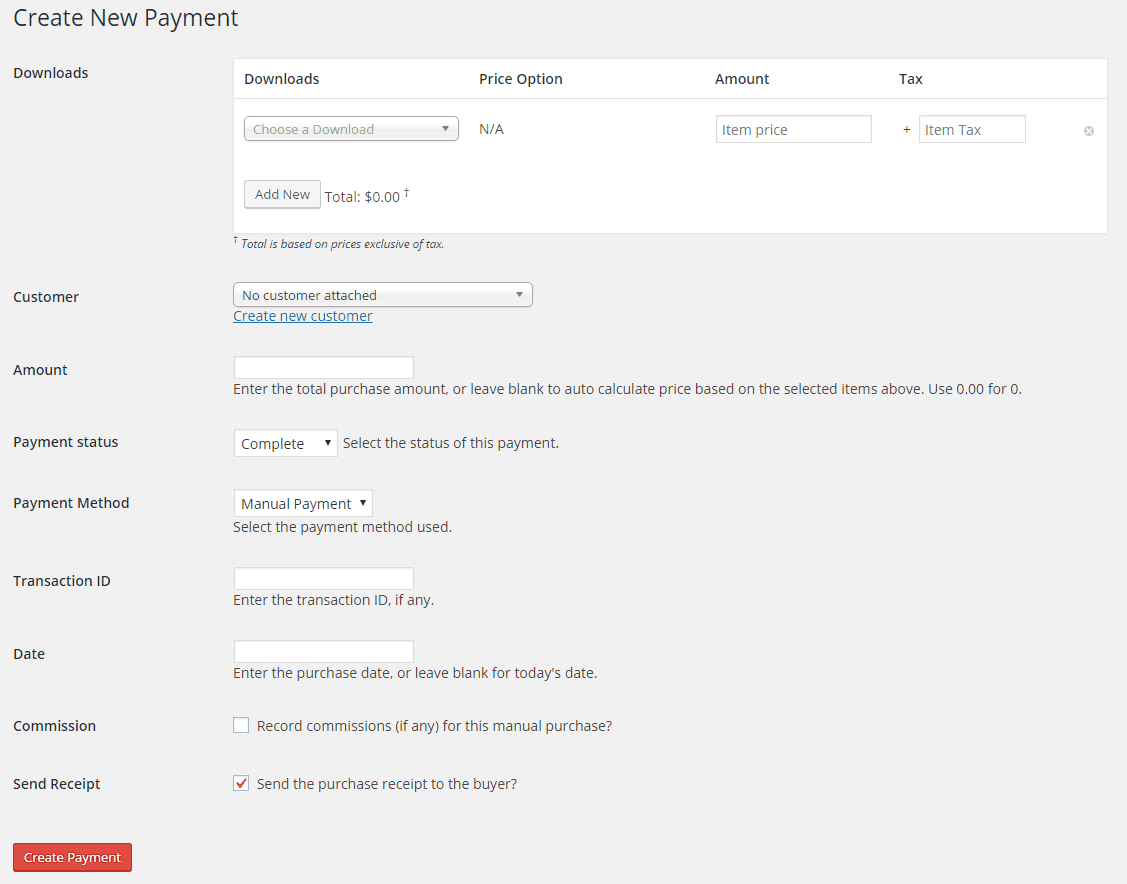Click the Date field label
Image resolution: width=1127 pixels, height=884 pixels.
point(29,654)
